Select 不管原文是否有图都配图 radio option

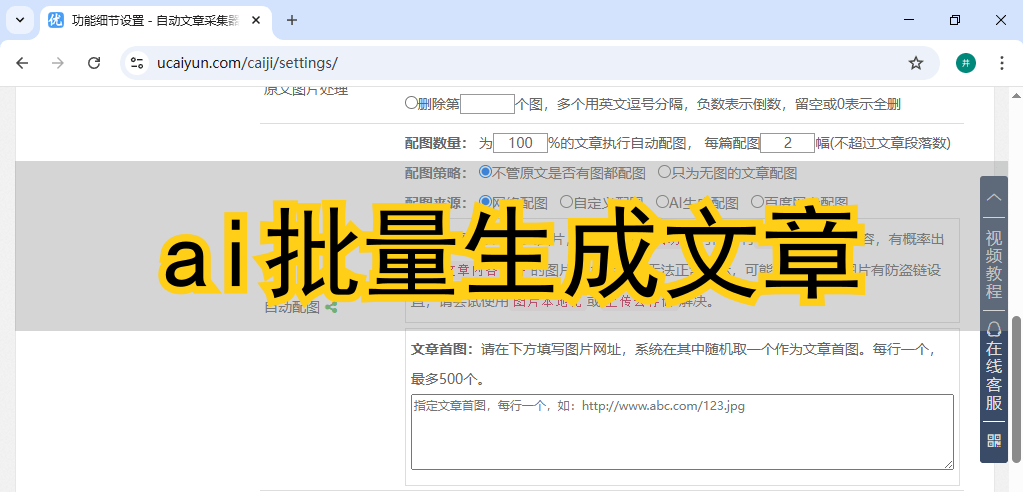486,172
